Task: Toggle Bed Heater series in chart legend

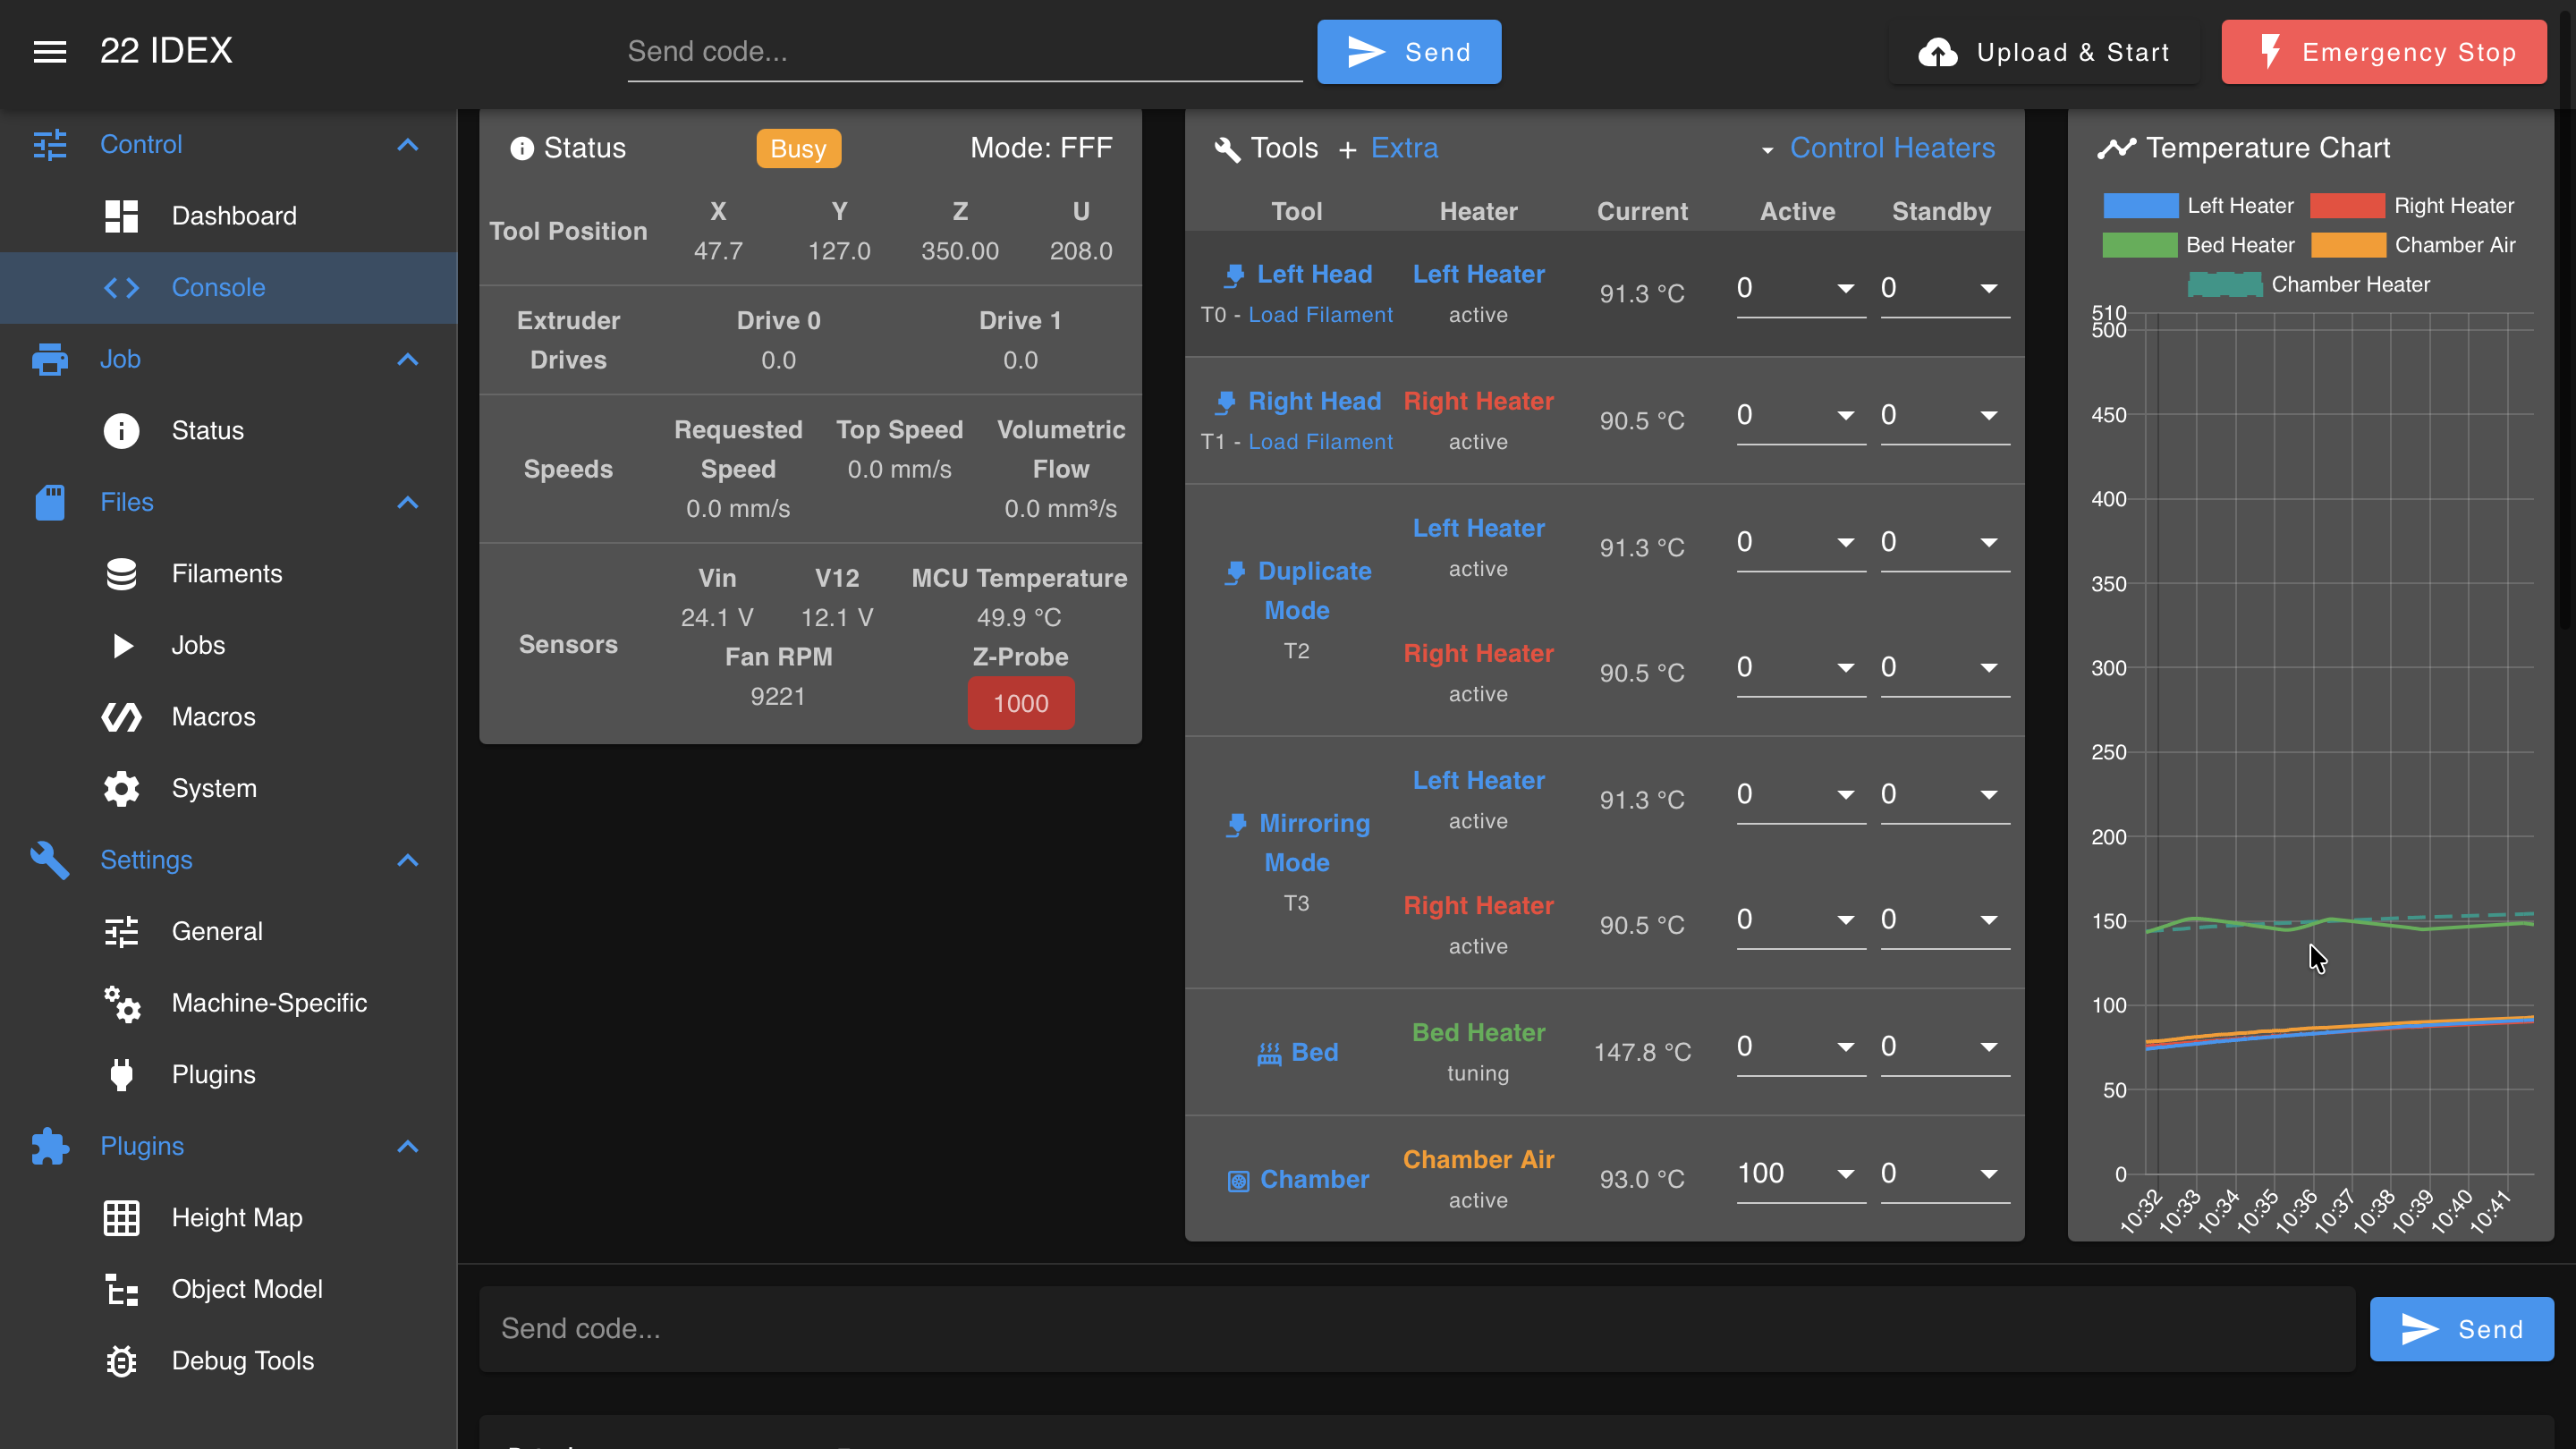Action: (x=2198, y=245)
